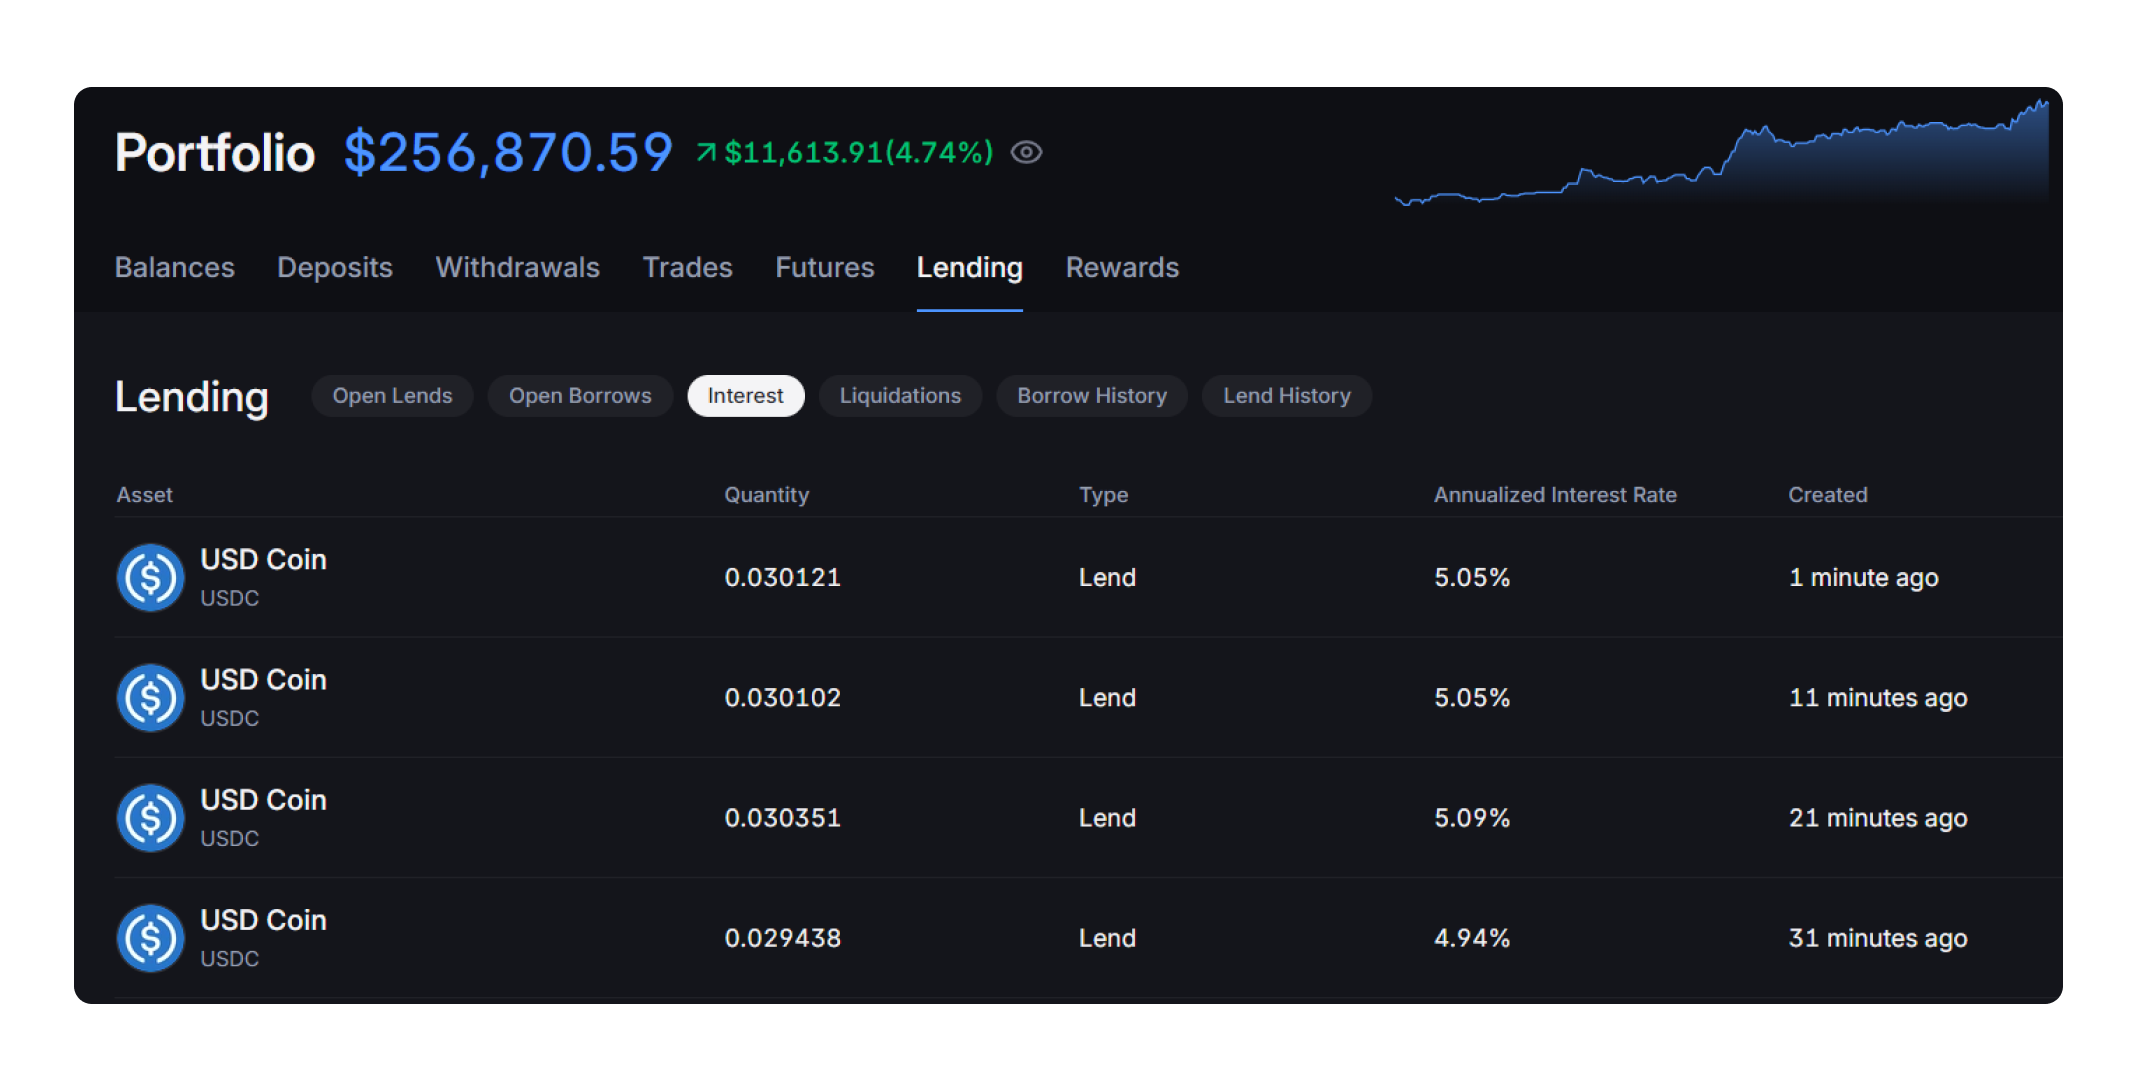Screen dimensions: 2137x1091
Task: Open Borrow History filter
Action: [1091, 396]
